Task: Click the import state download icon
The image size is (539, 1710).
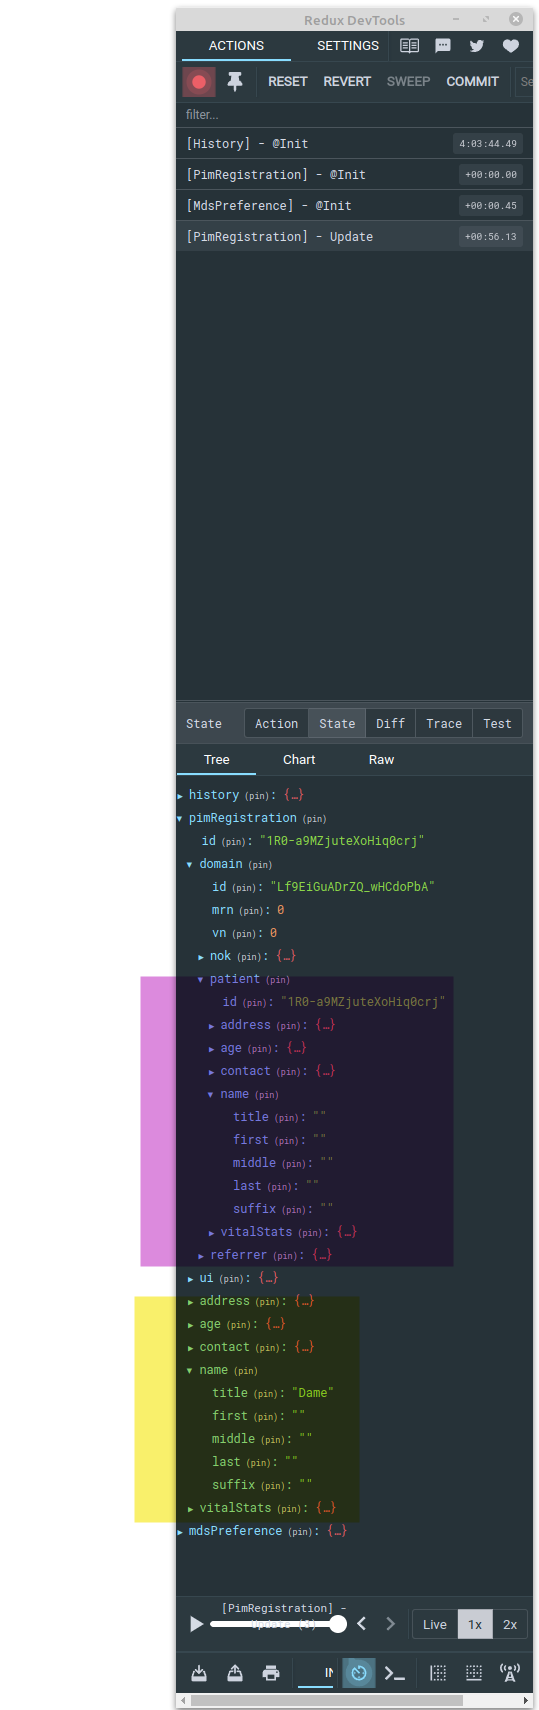Action: coord(199,1672)
